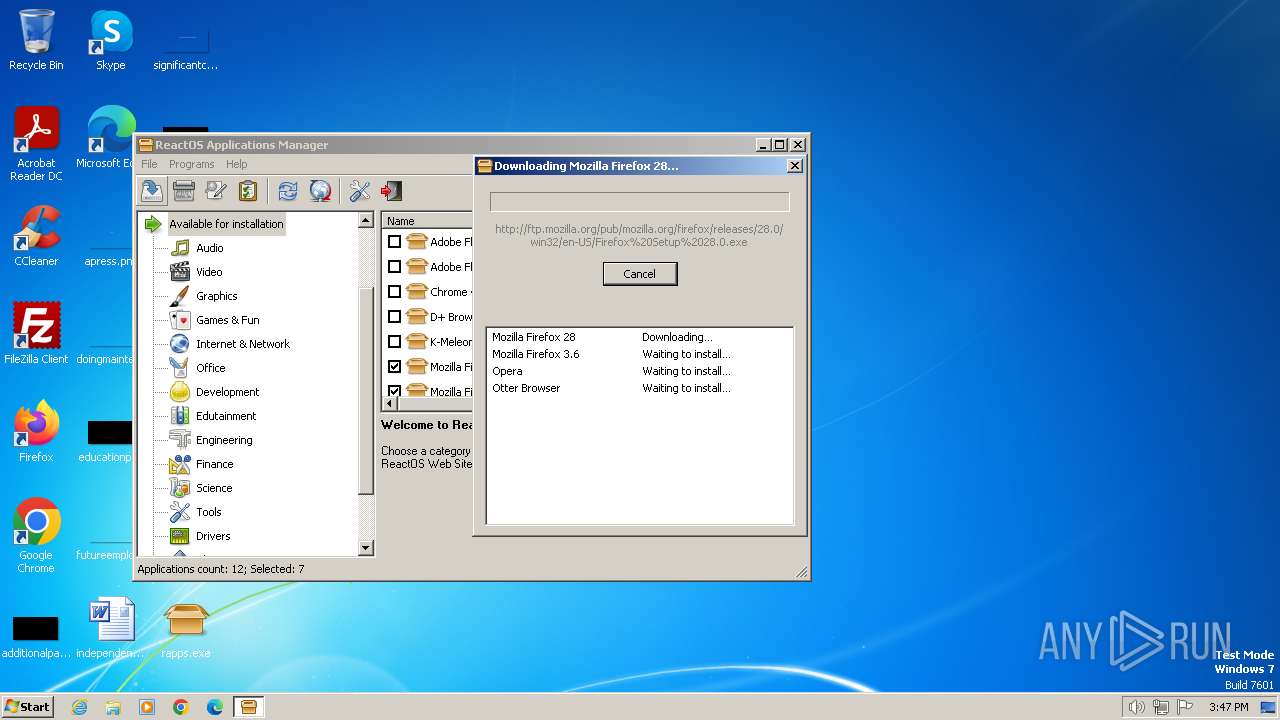This screenshot has height=720, width=1280.
Task: Click the Modify toolbar icon
Action: (216, 190)
